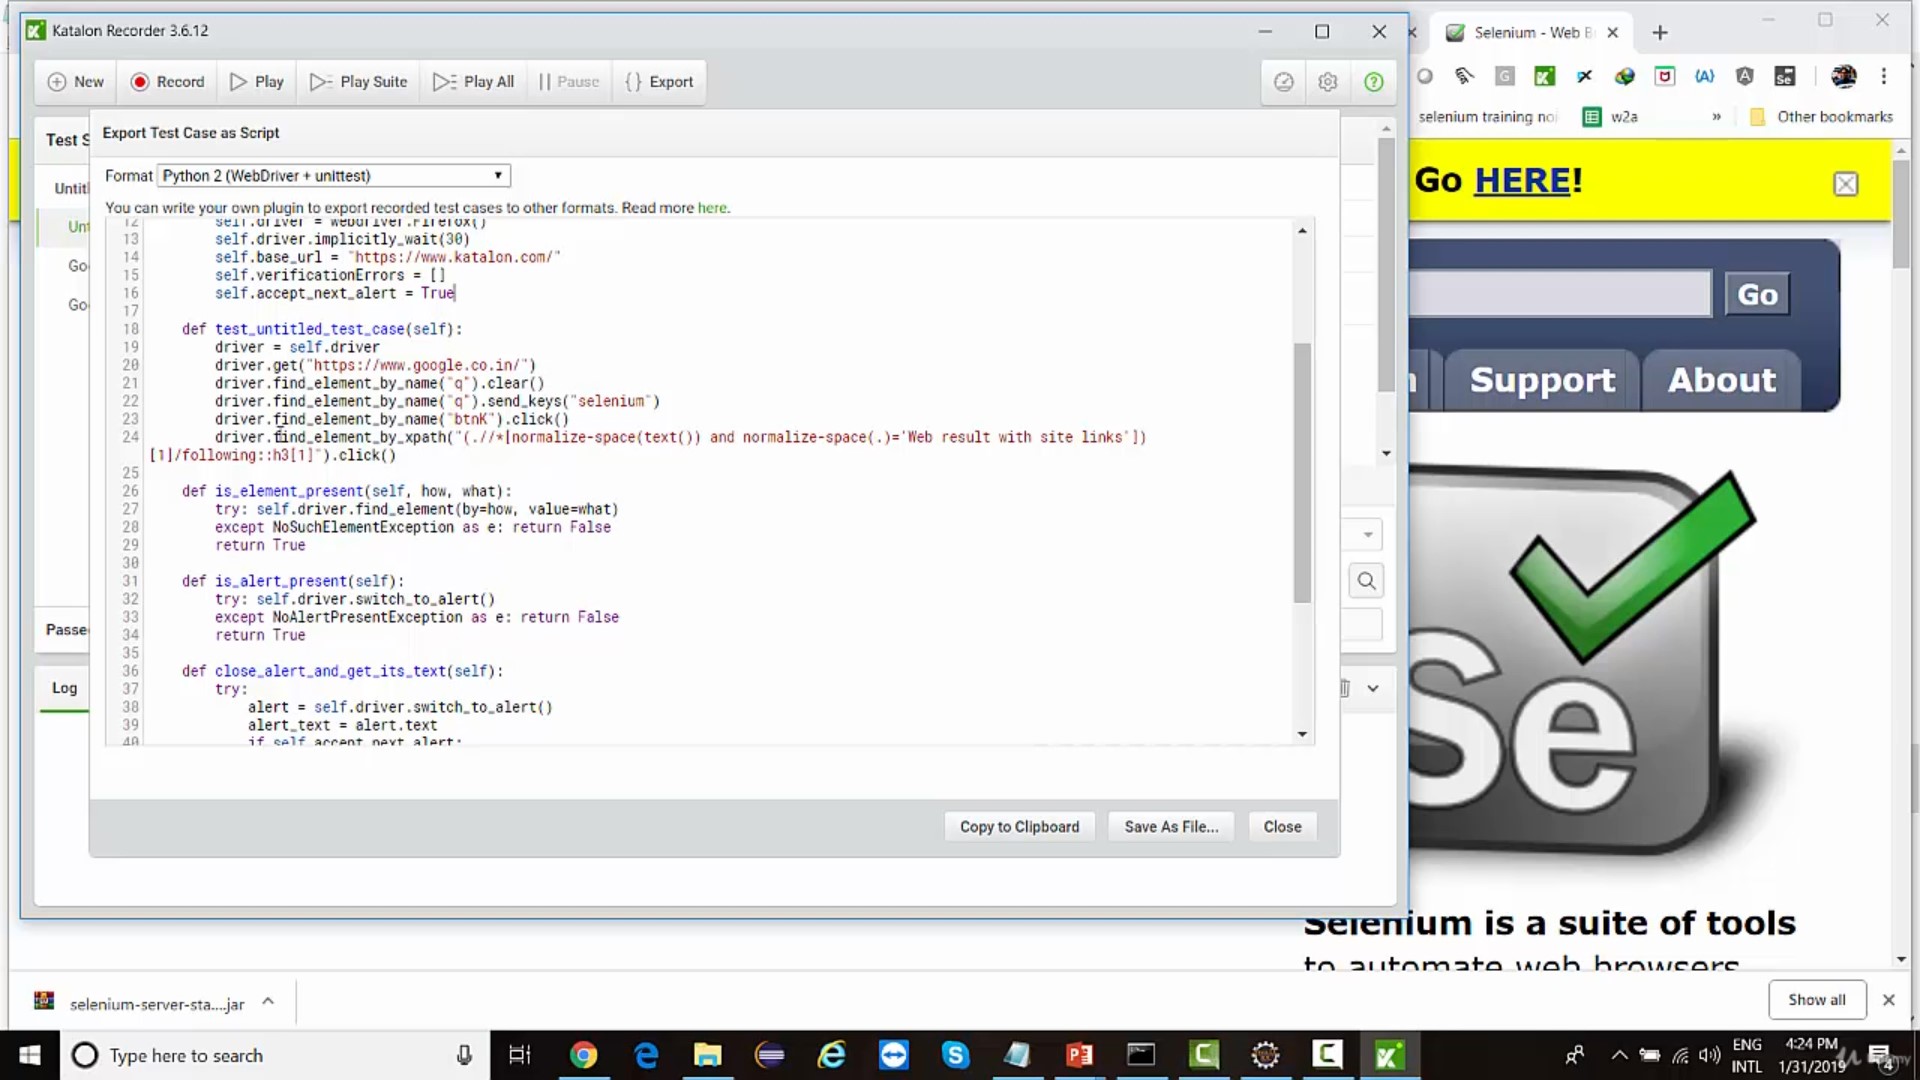Image resolution: width=1920 pixels, height=1080 pixels.
Task: Open Skype from the taskbar
Action: click(x=956, y=1055)
